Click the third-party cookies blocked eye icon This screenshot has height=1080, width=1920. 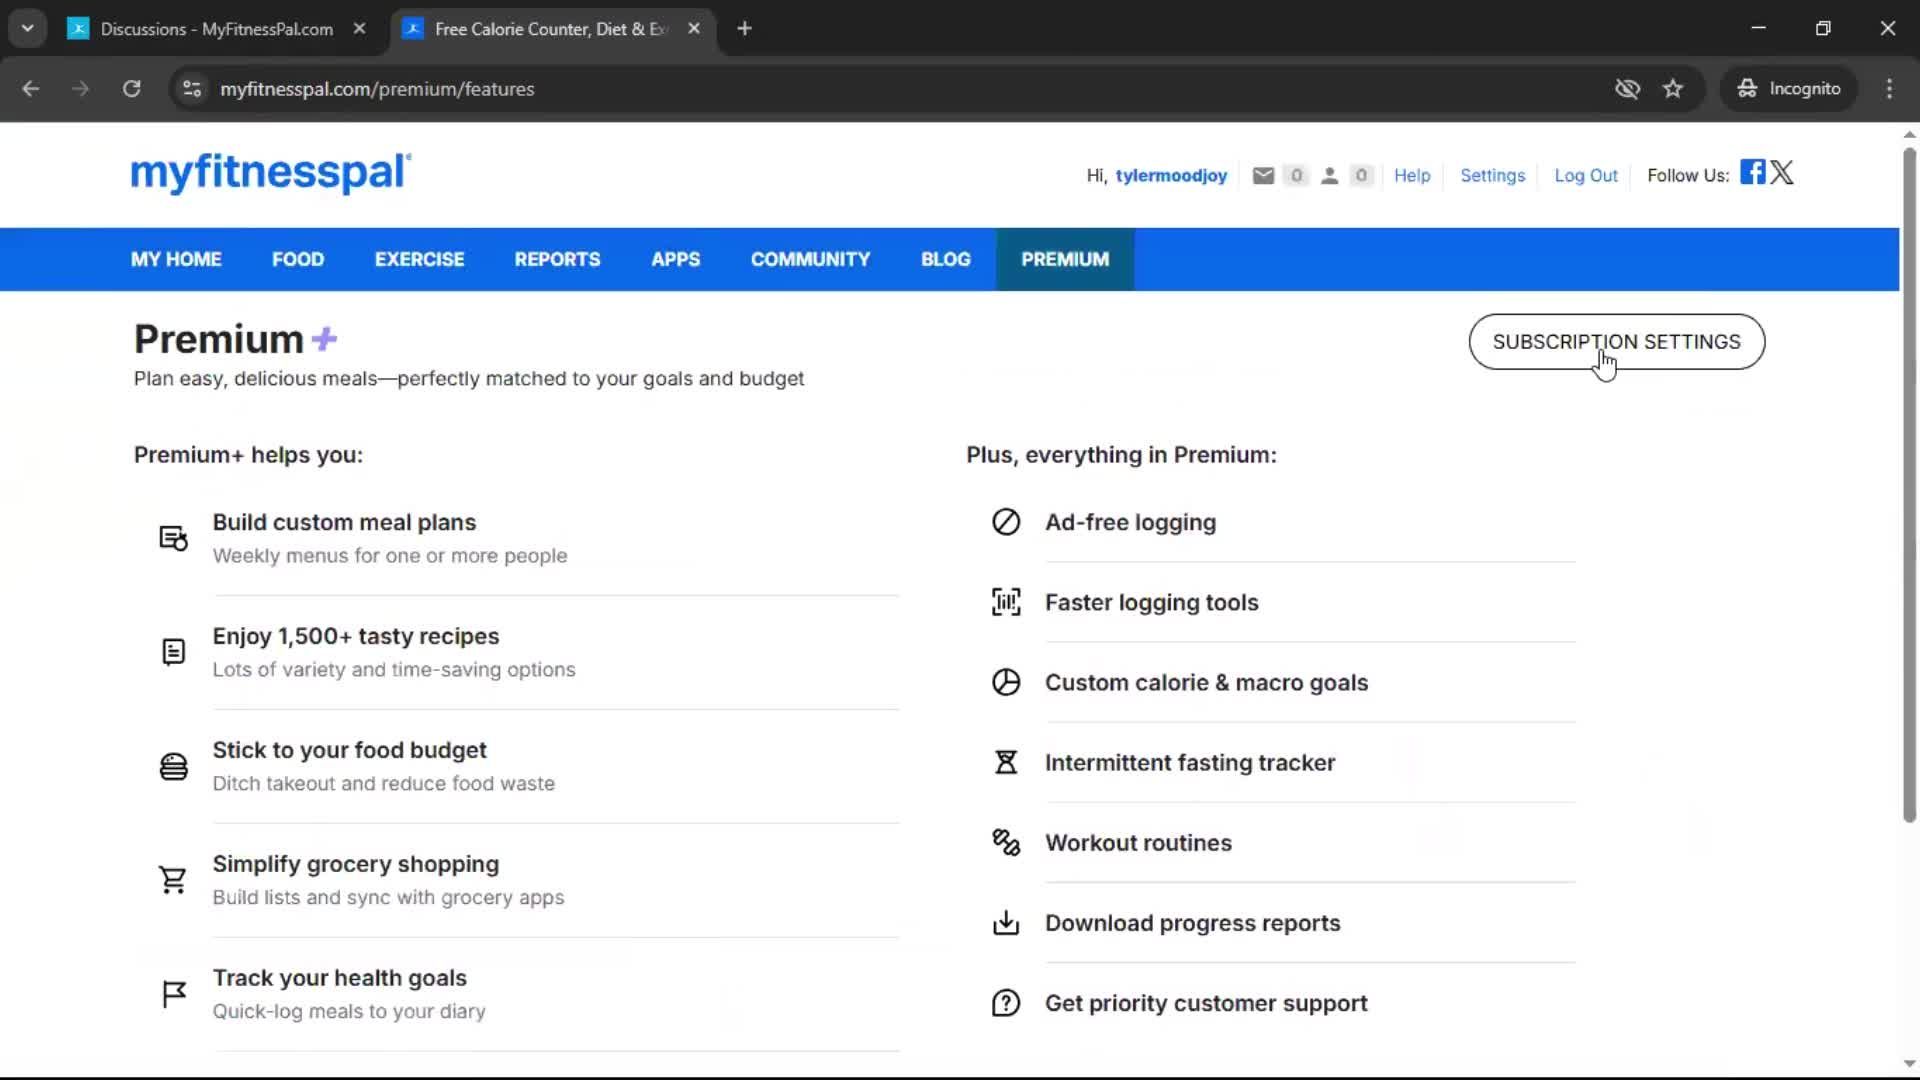(1627, 89)
